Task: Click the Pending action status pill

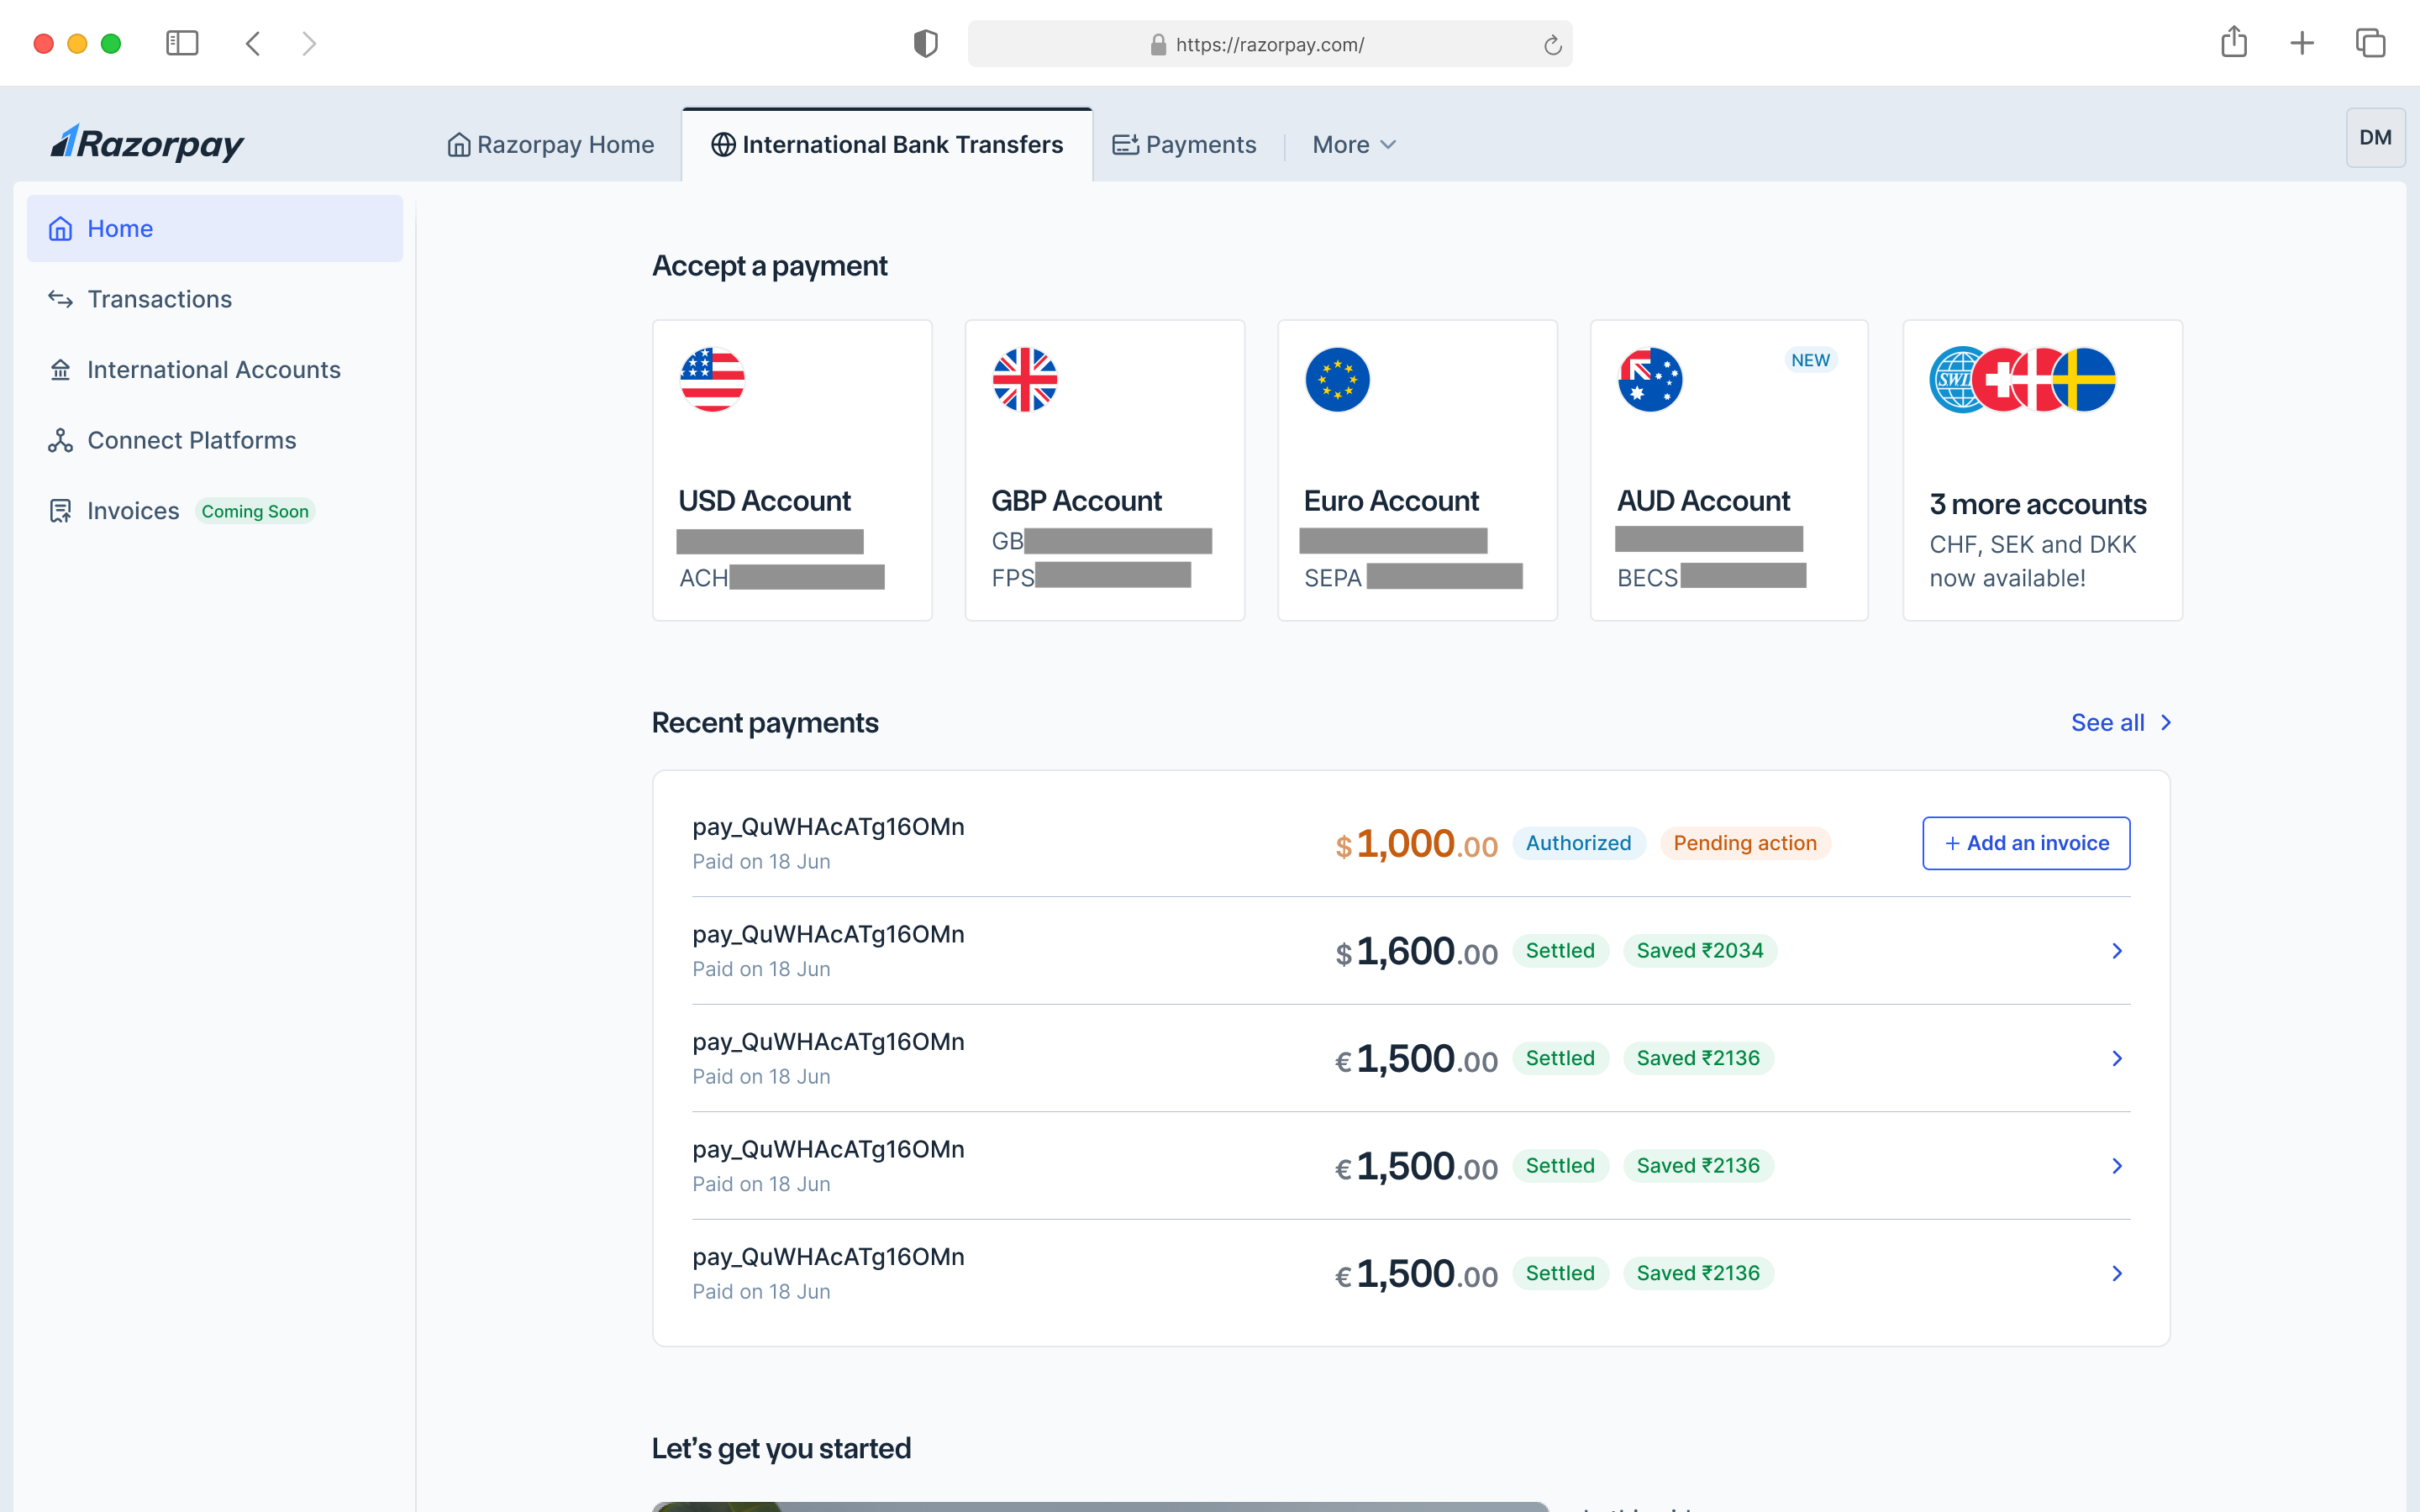Action: [1745, 843]
